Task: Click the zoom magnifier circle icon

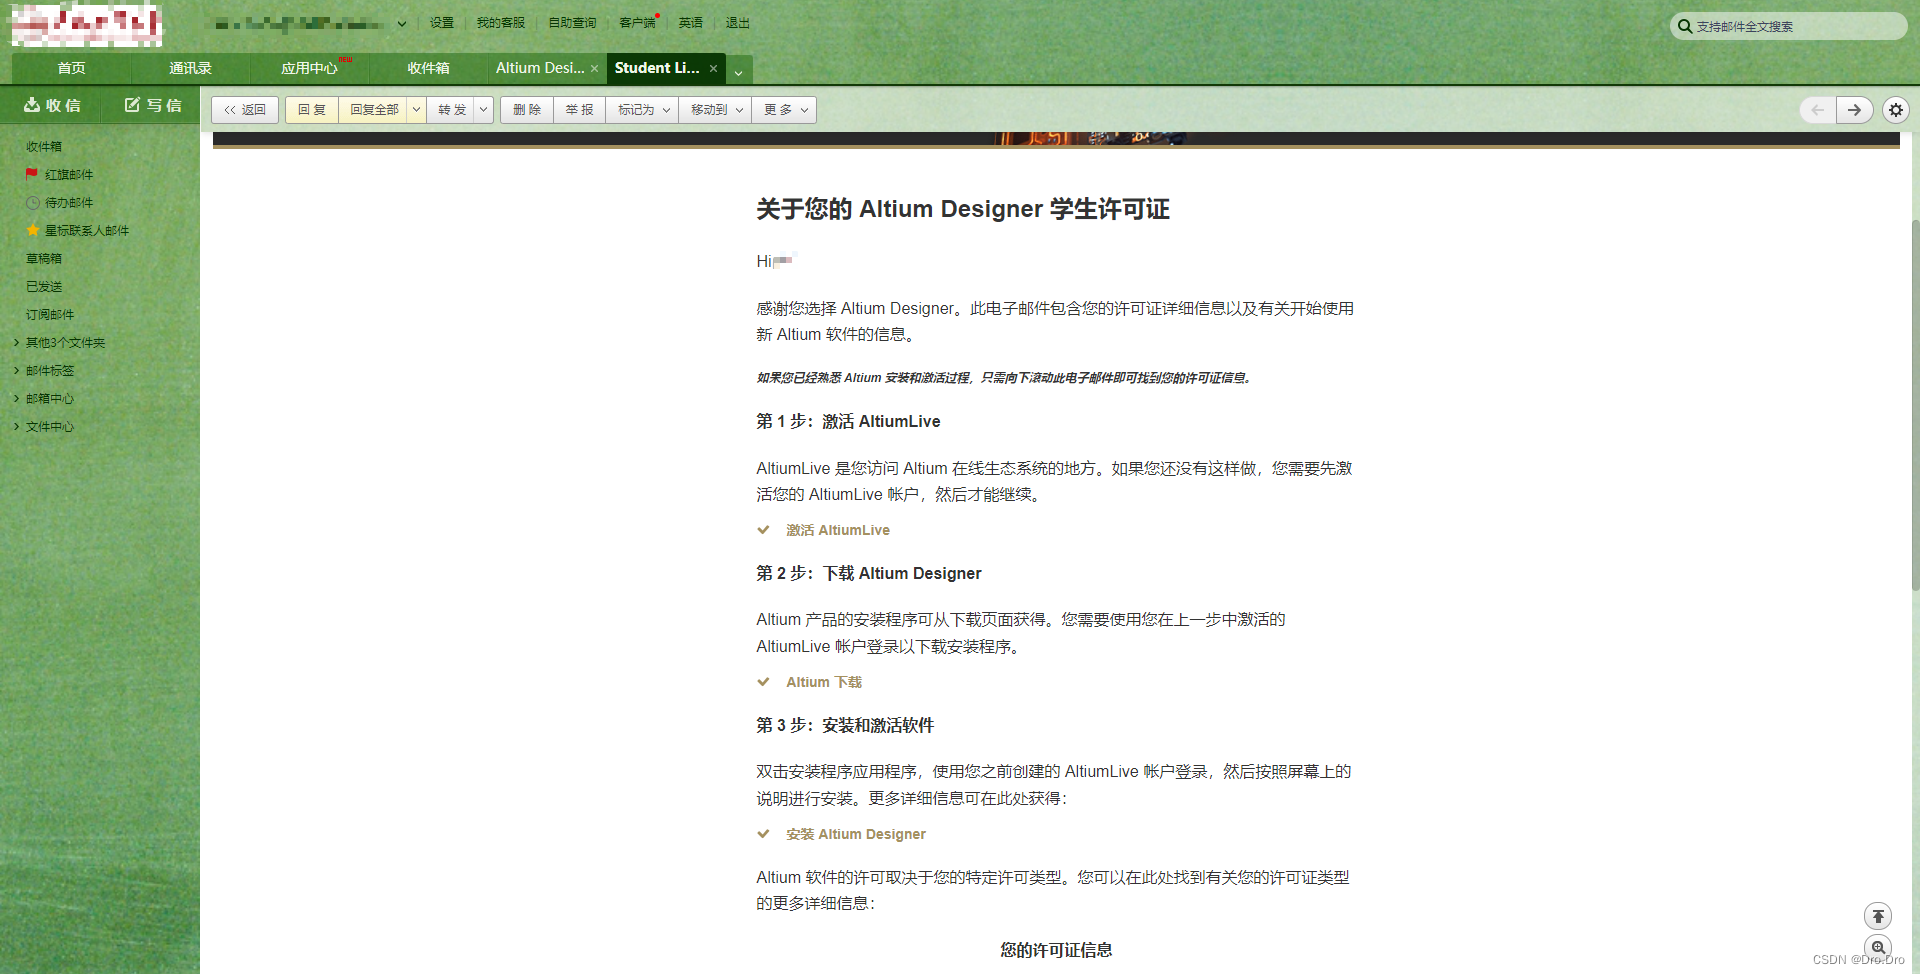Action: point(1878,947)
